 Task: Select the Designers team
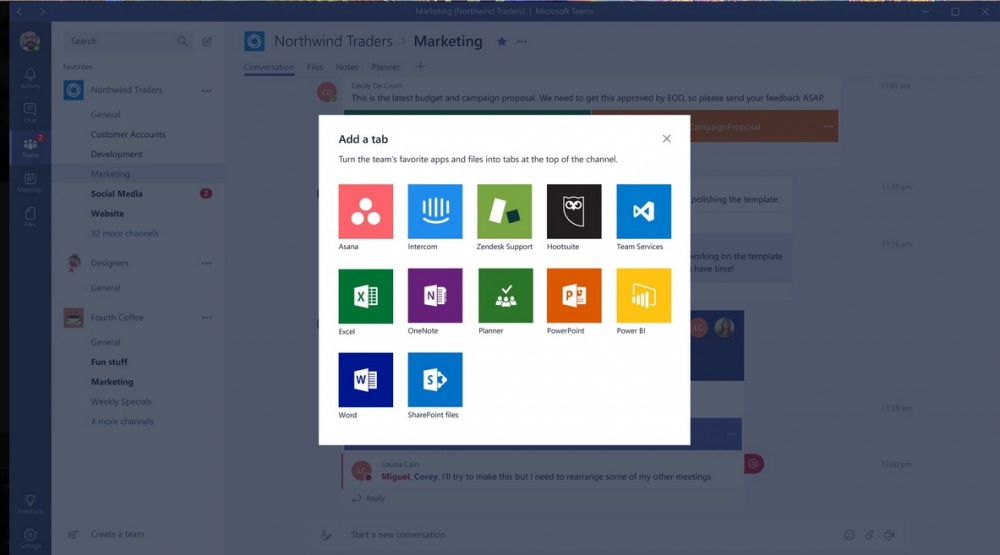pyautogui.click(x=109, y=263)
